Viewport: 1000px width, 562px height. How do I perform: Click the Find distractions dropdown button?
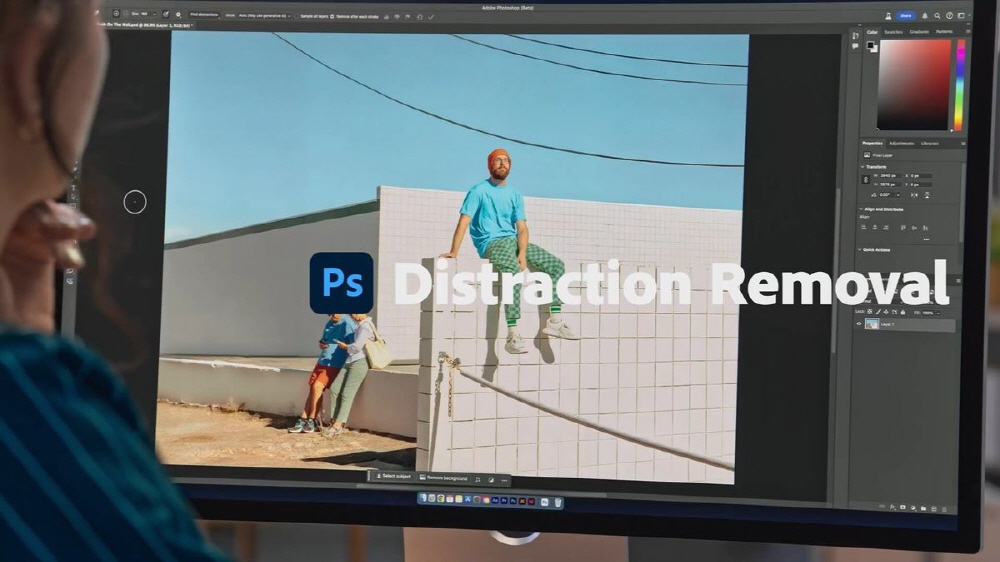204,16
